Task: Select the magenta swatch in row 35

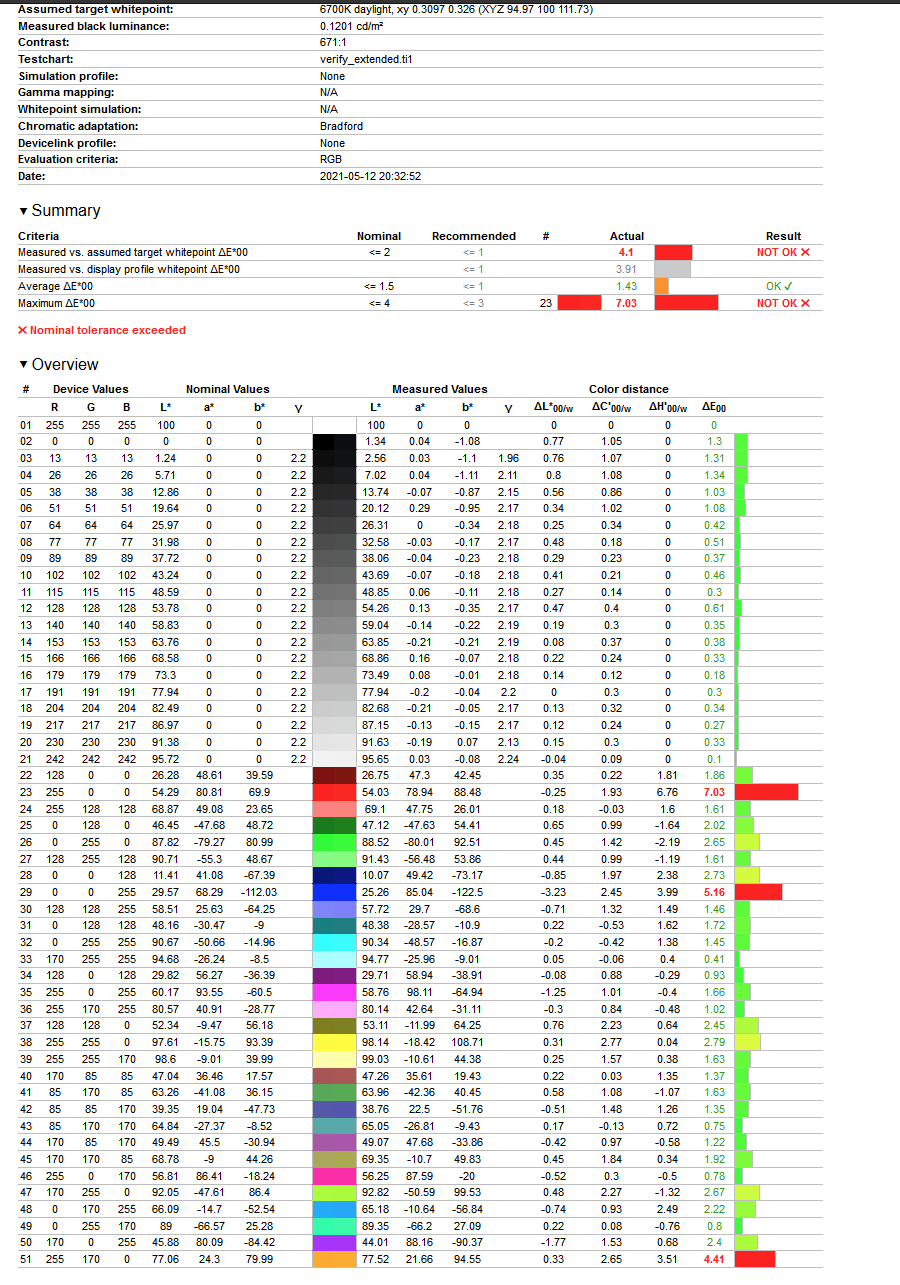Action: (334, 992)
